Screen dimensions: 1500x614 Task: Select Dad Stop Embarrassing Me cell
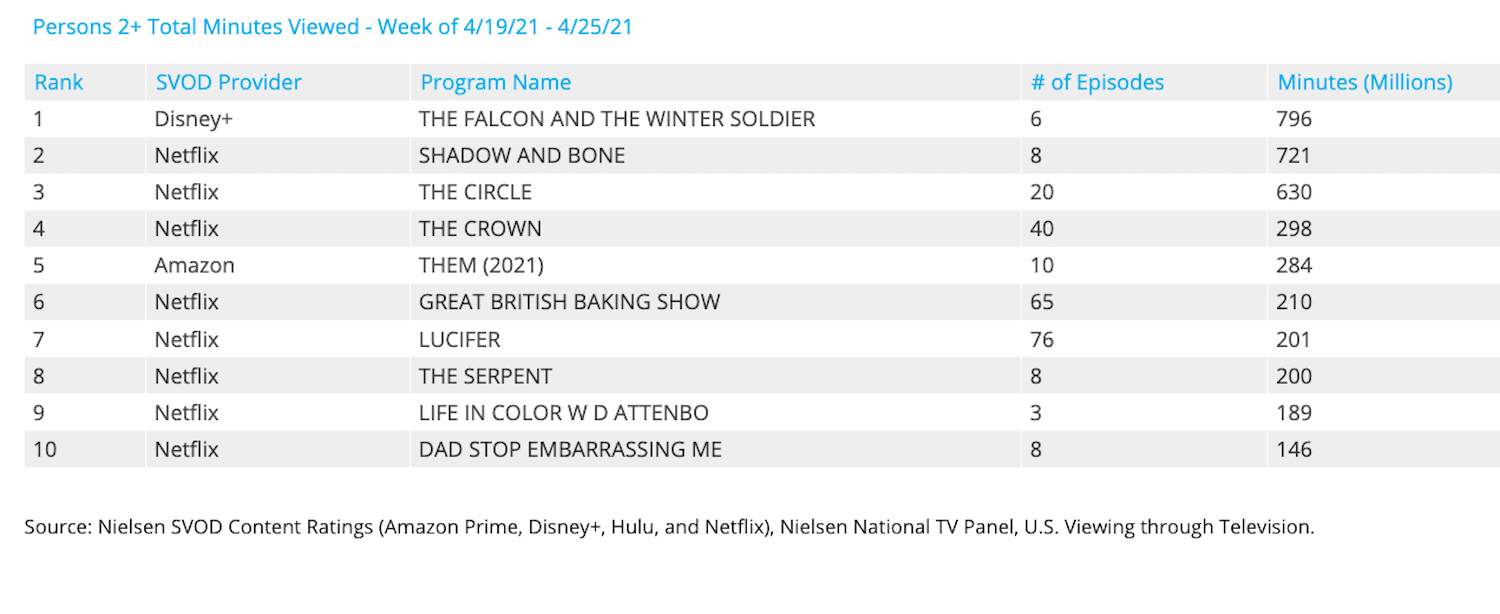point(570,450)
